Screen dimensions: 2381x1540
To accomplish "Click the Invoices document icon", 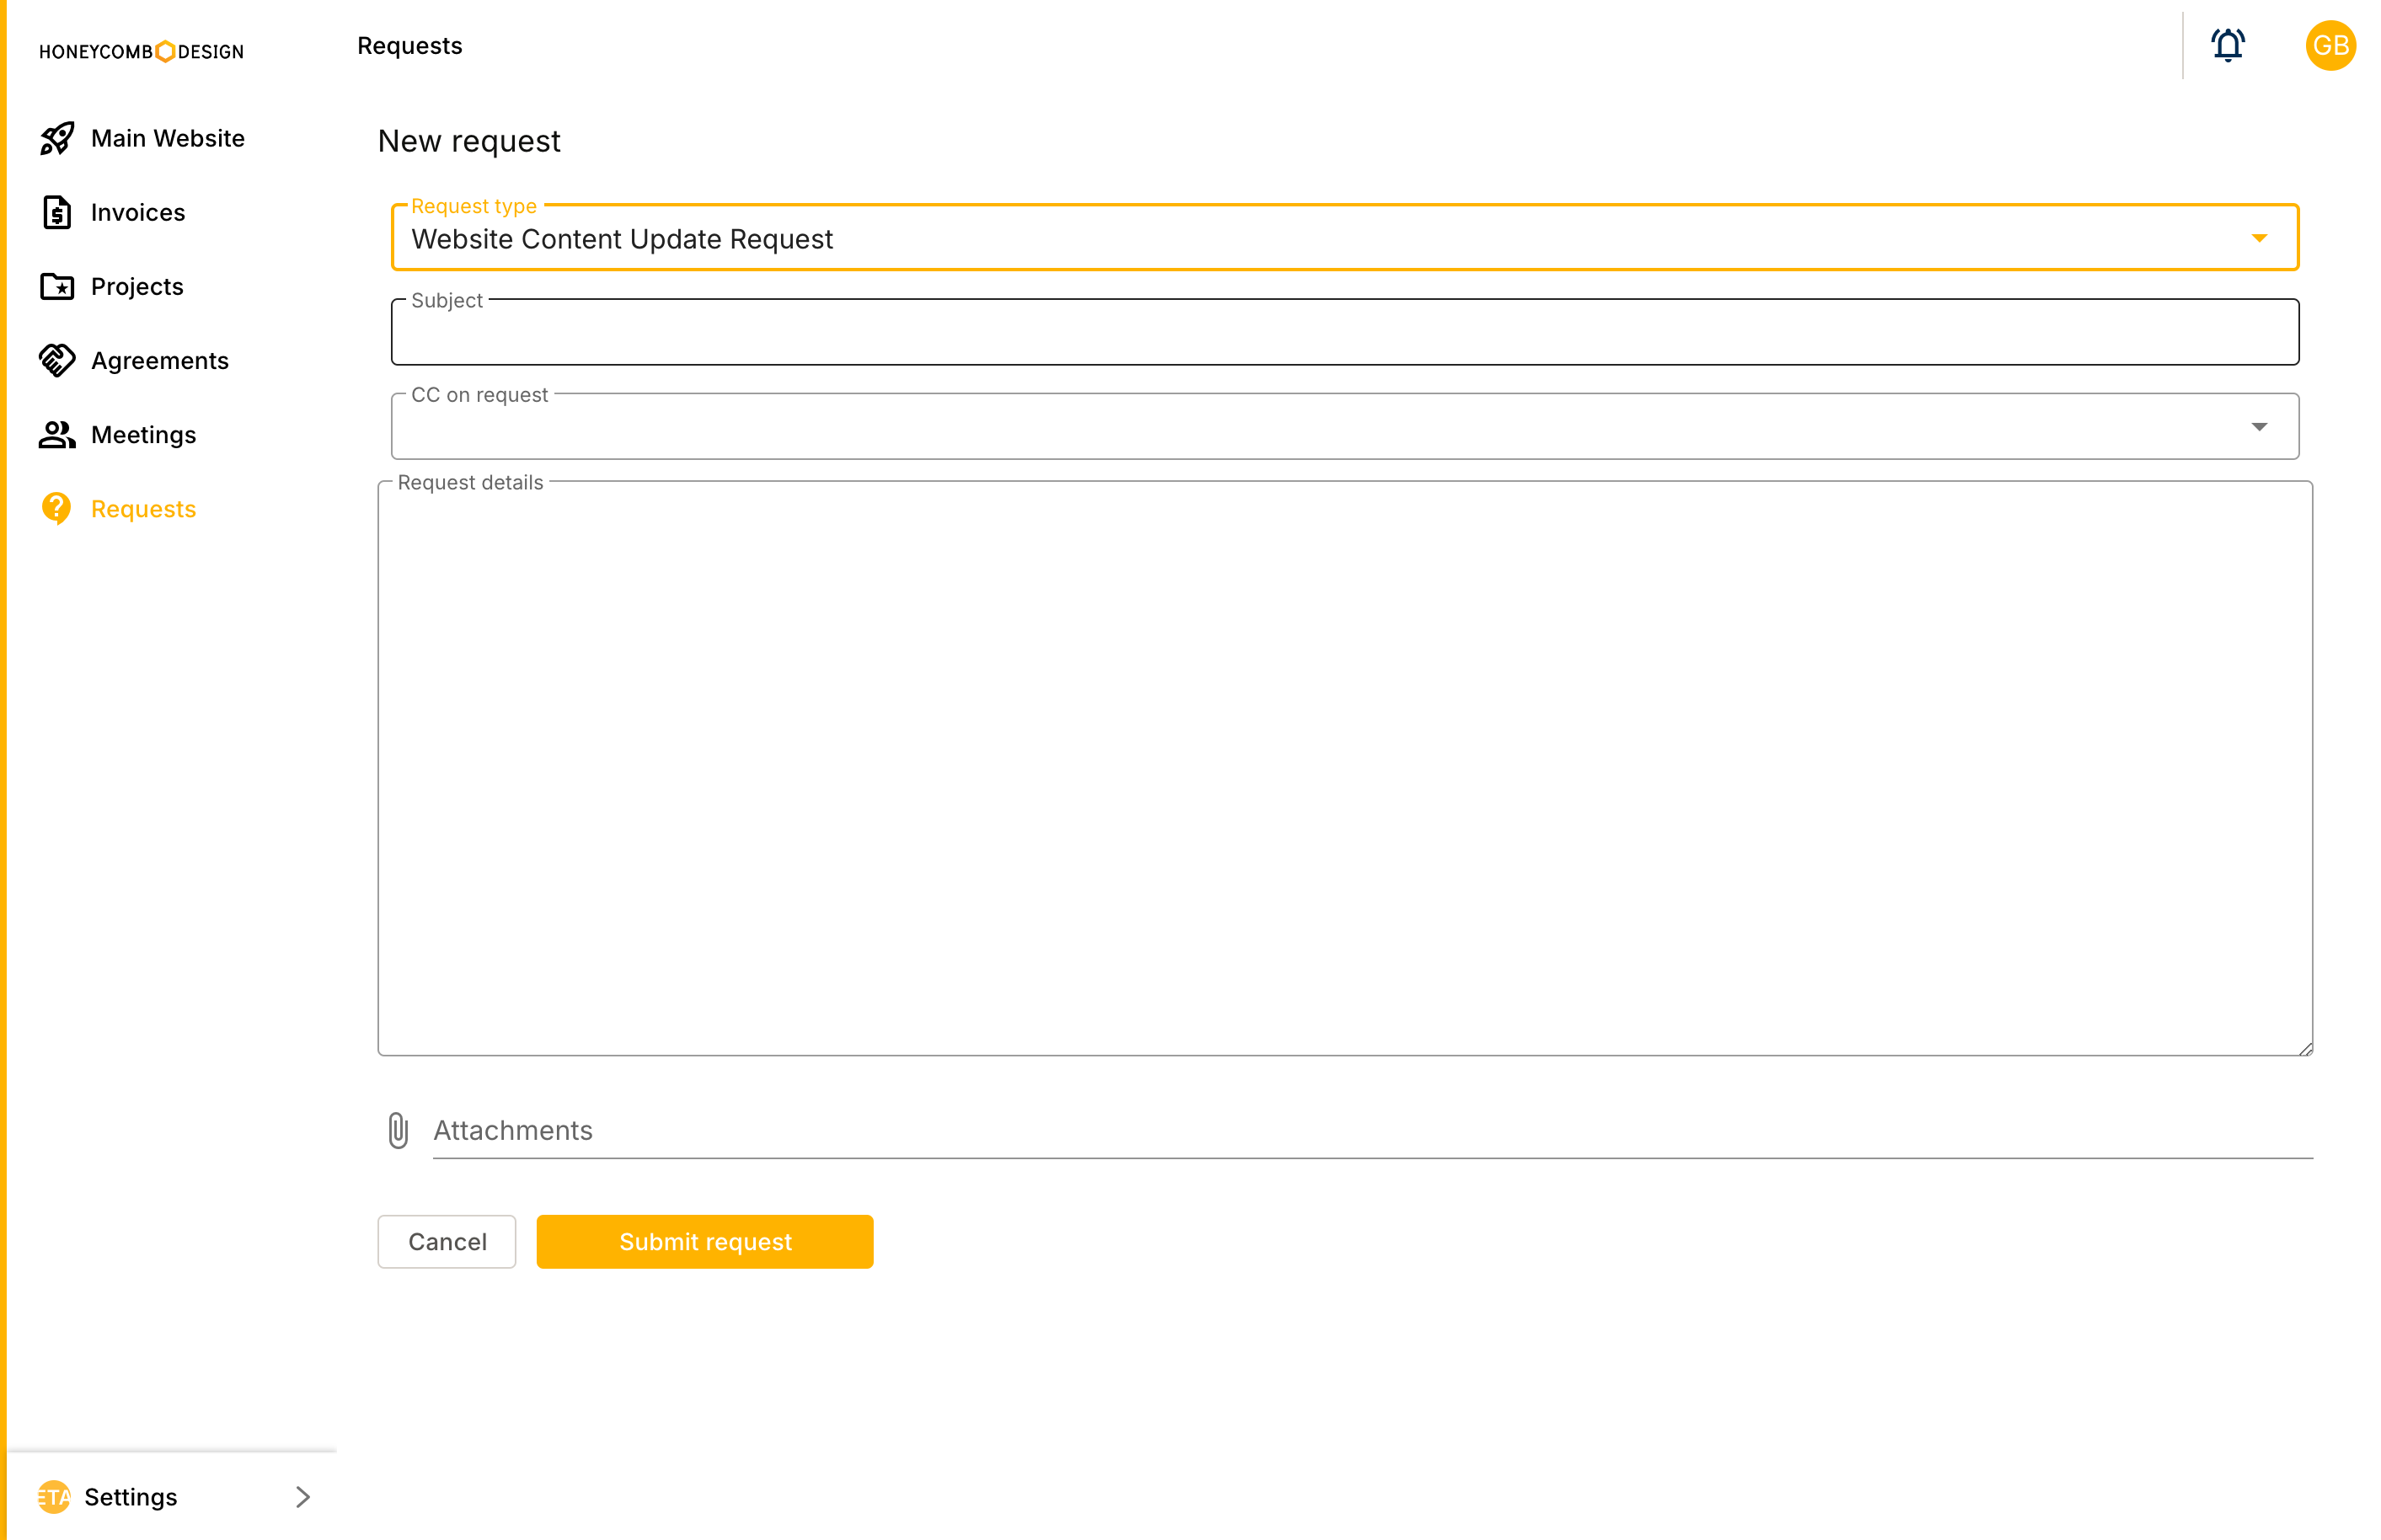I will click(57, 212).
